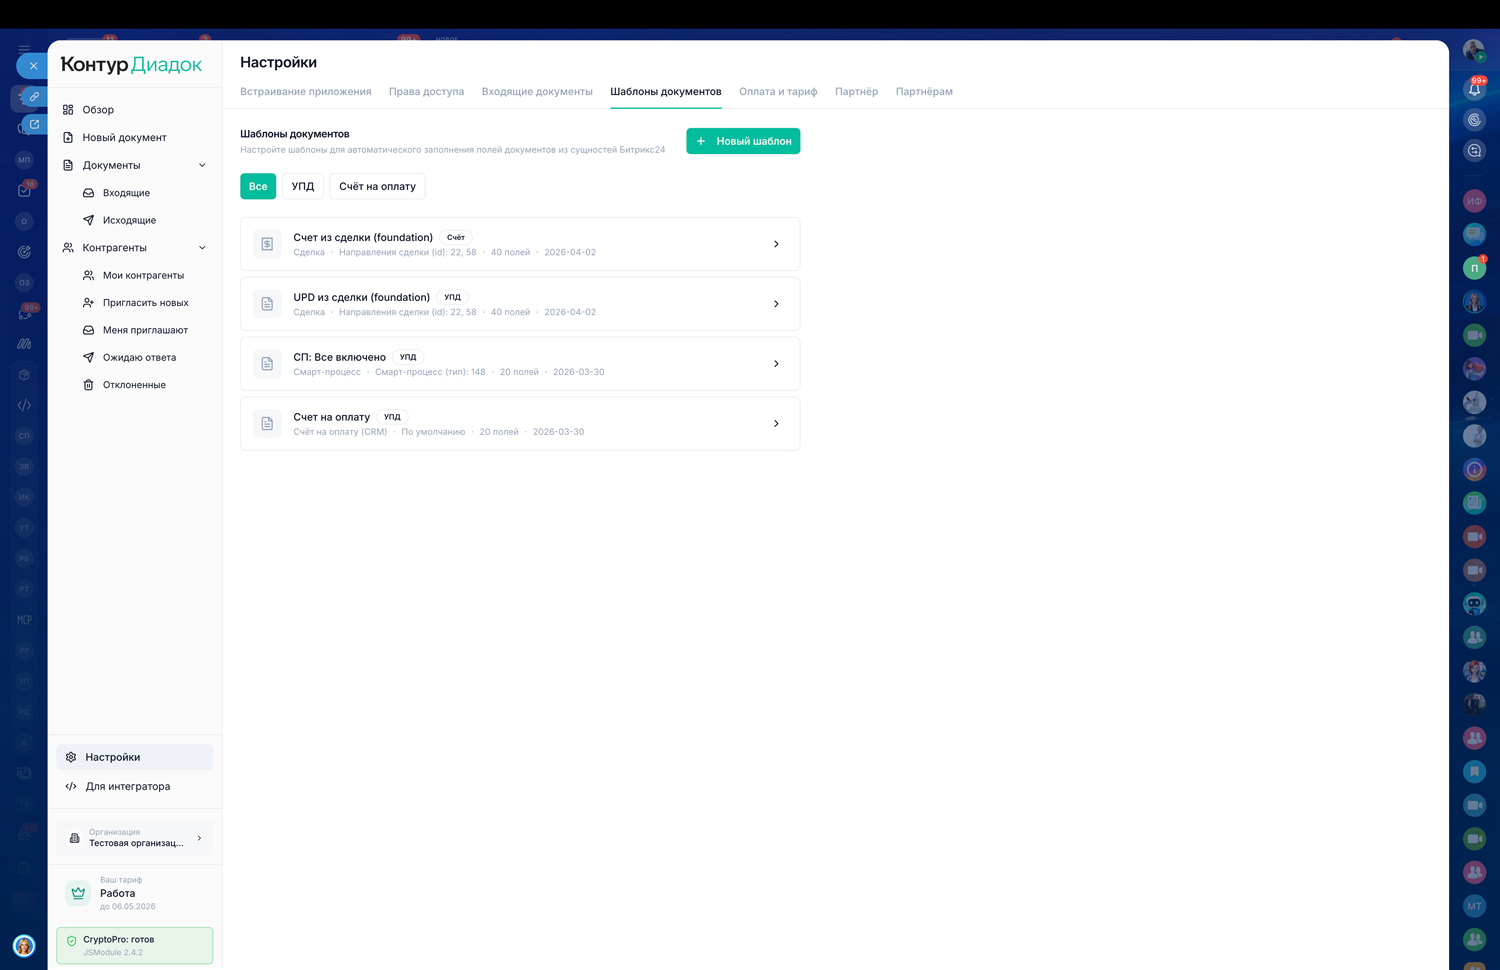Filter templates by УПД chip

[x=303, y=186]
